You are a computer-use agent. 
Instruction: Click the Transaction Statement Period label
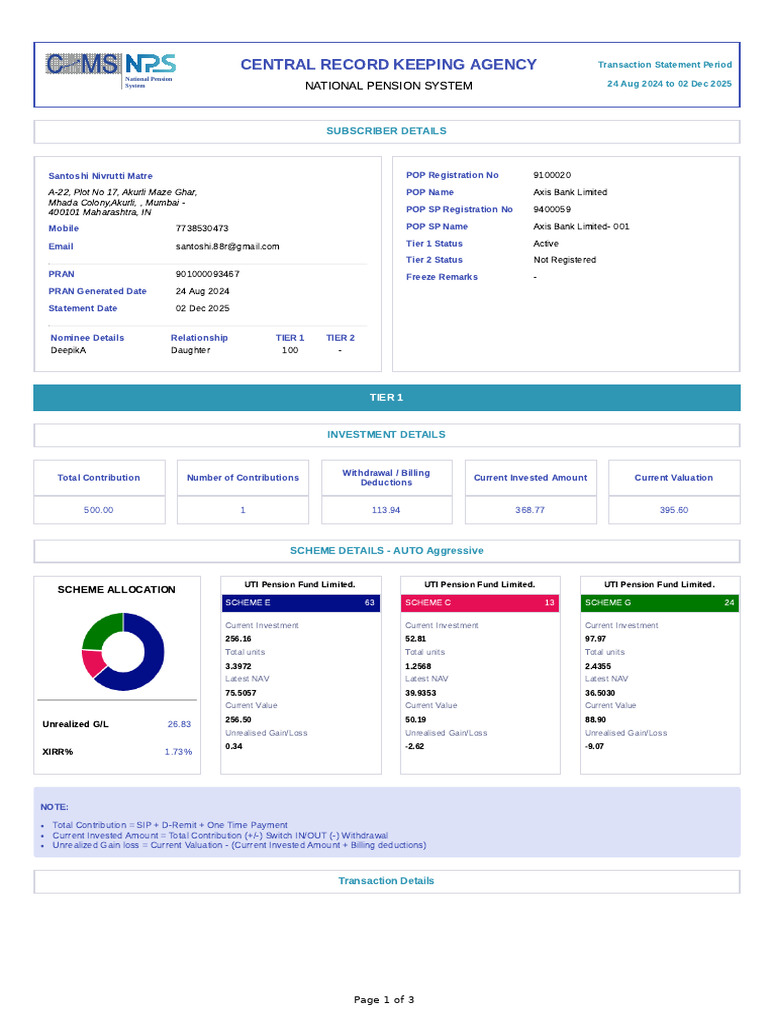[665, 65]
